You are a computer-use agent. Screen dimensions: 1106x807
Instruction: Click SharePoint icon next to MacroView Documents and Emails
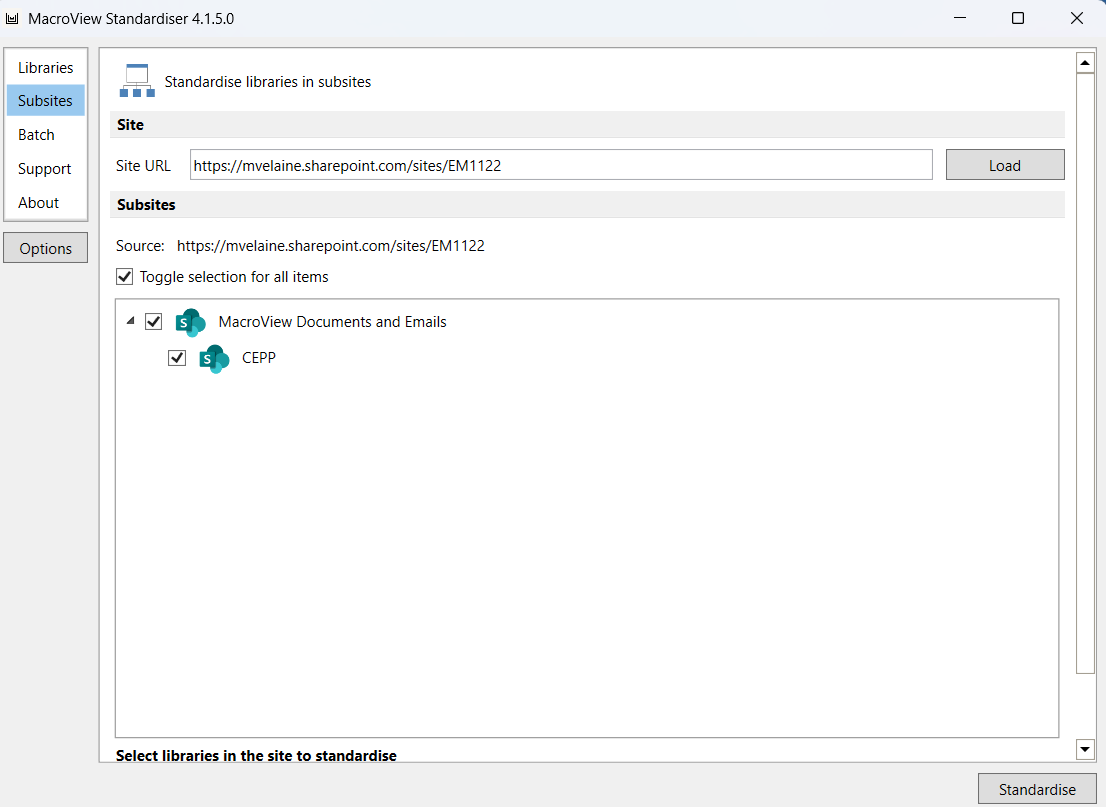[190, 322]
